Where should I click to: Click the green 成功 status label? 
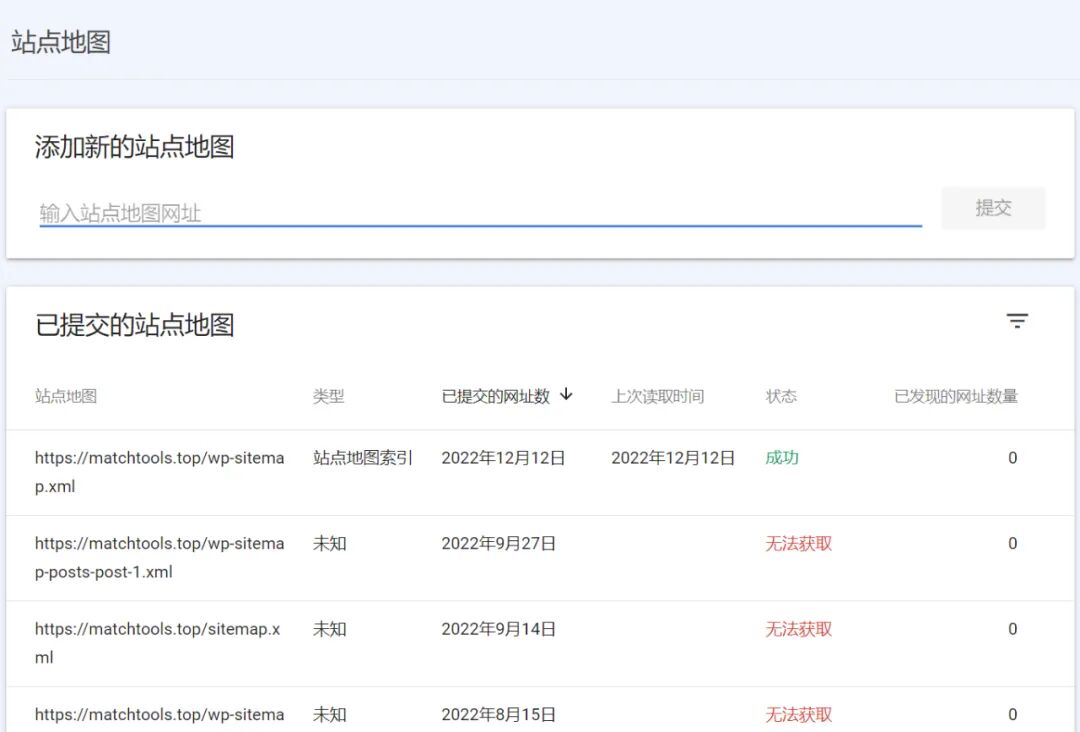(x=781, y=457)
